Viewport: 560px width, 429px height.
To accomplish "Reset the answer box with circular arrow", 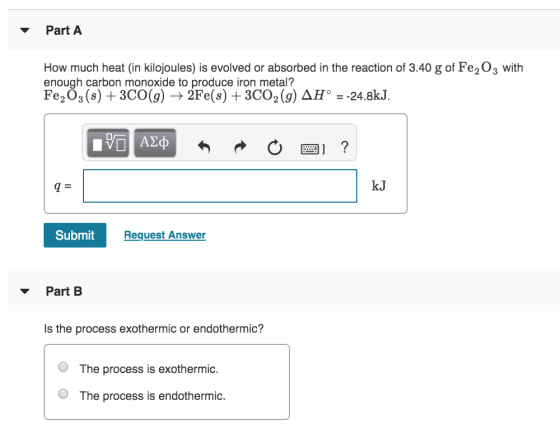I will [275, 147].
